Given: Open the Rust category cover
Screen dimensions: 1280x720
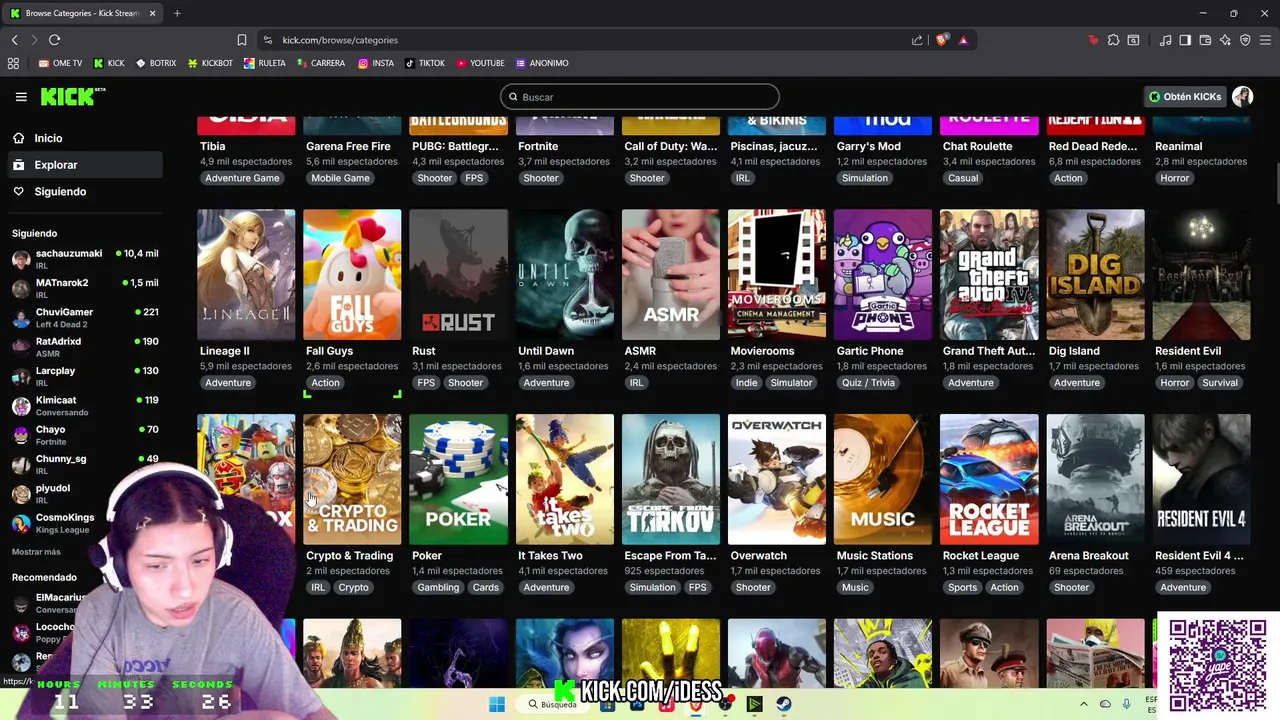Looking at the screenshot, I should coord(458,275).
